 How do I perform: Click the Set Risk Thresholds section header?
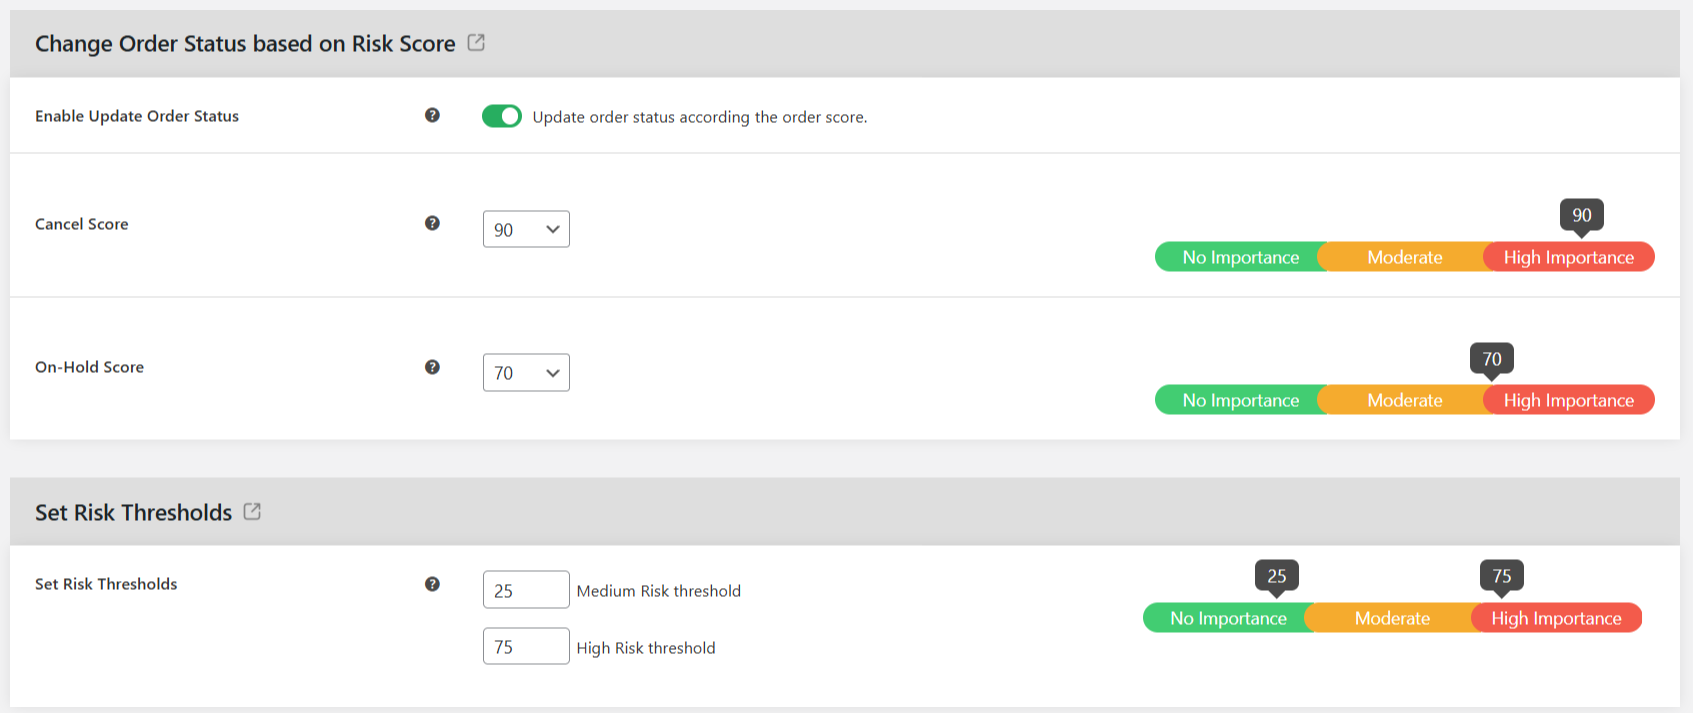point(134,511)
